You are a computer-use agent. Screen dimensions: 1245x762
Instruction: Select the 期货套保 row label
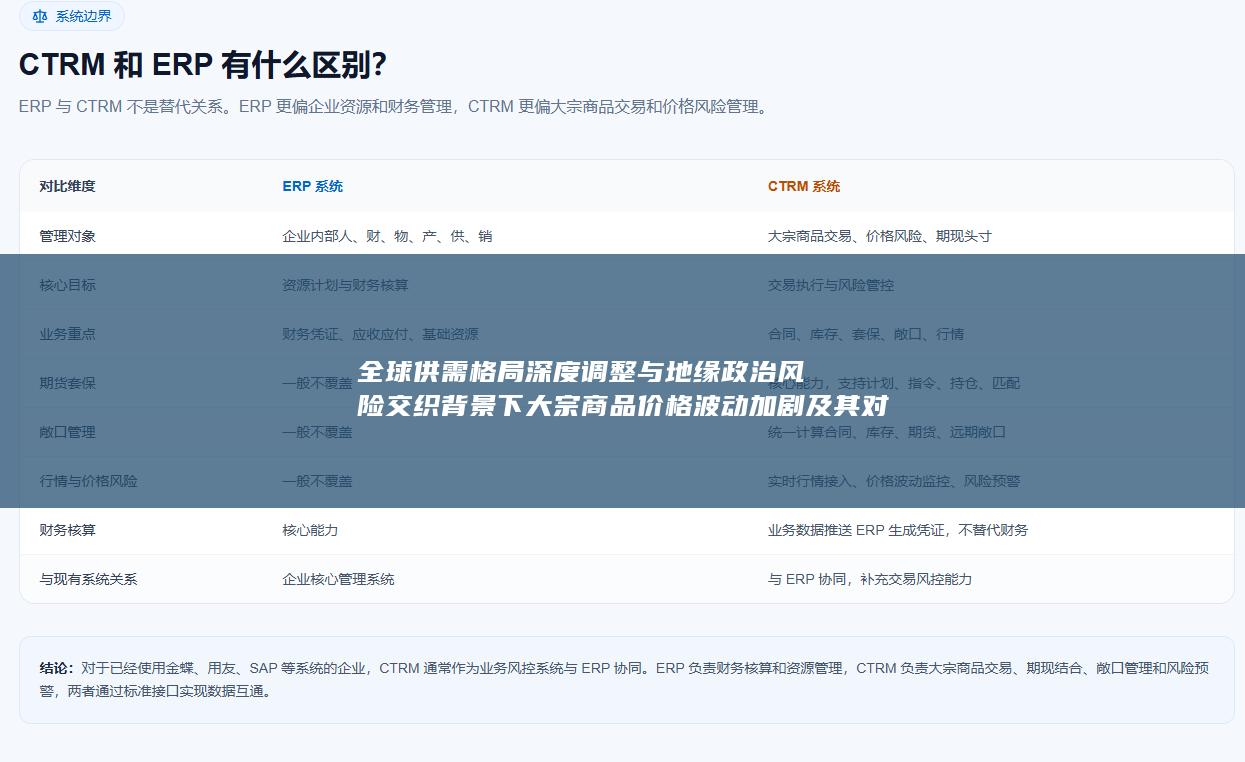68,383
